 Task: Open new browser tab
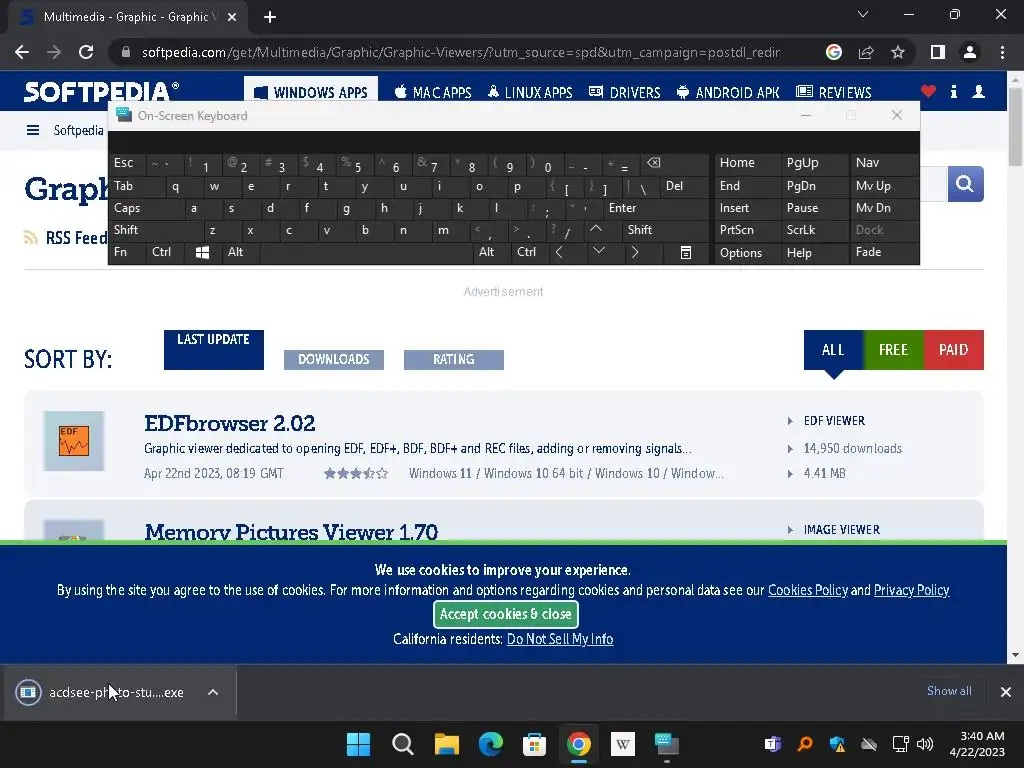270,18
